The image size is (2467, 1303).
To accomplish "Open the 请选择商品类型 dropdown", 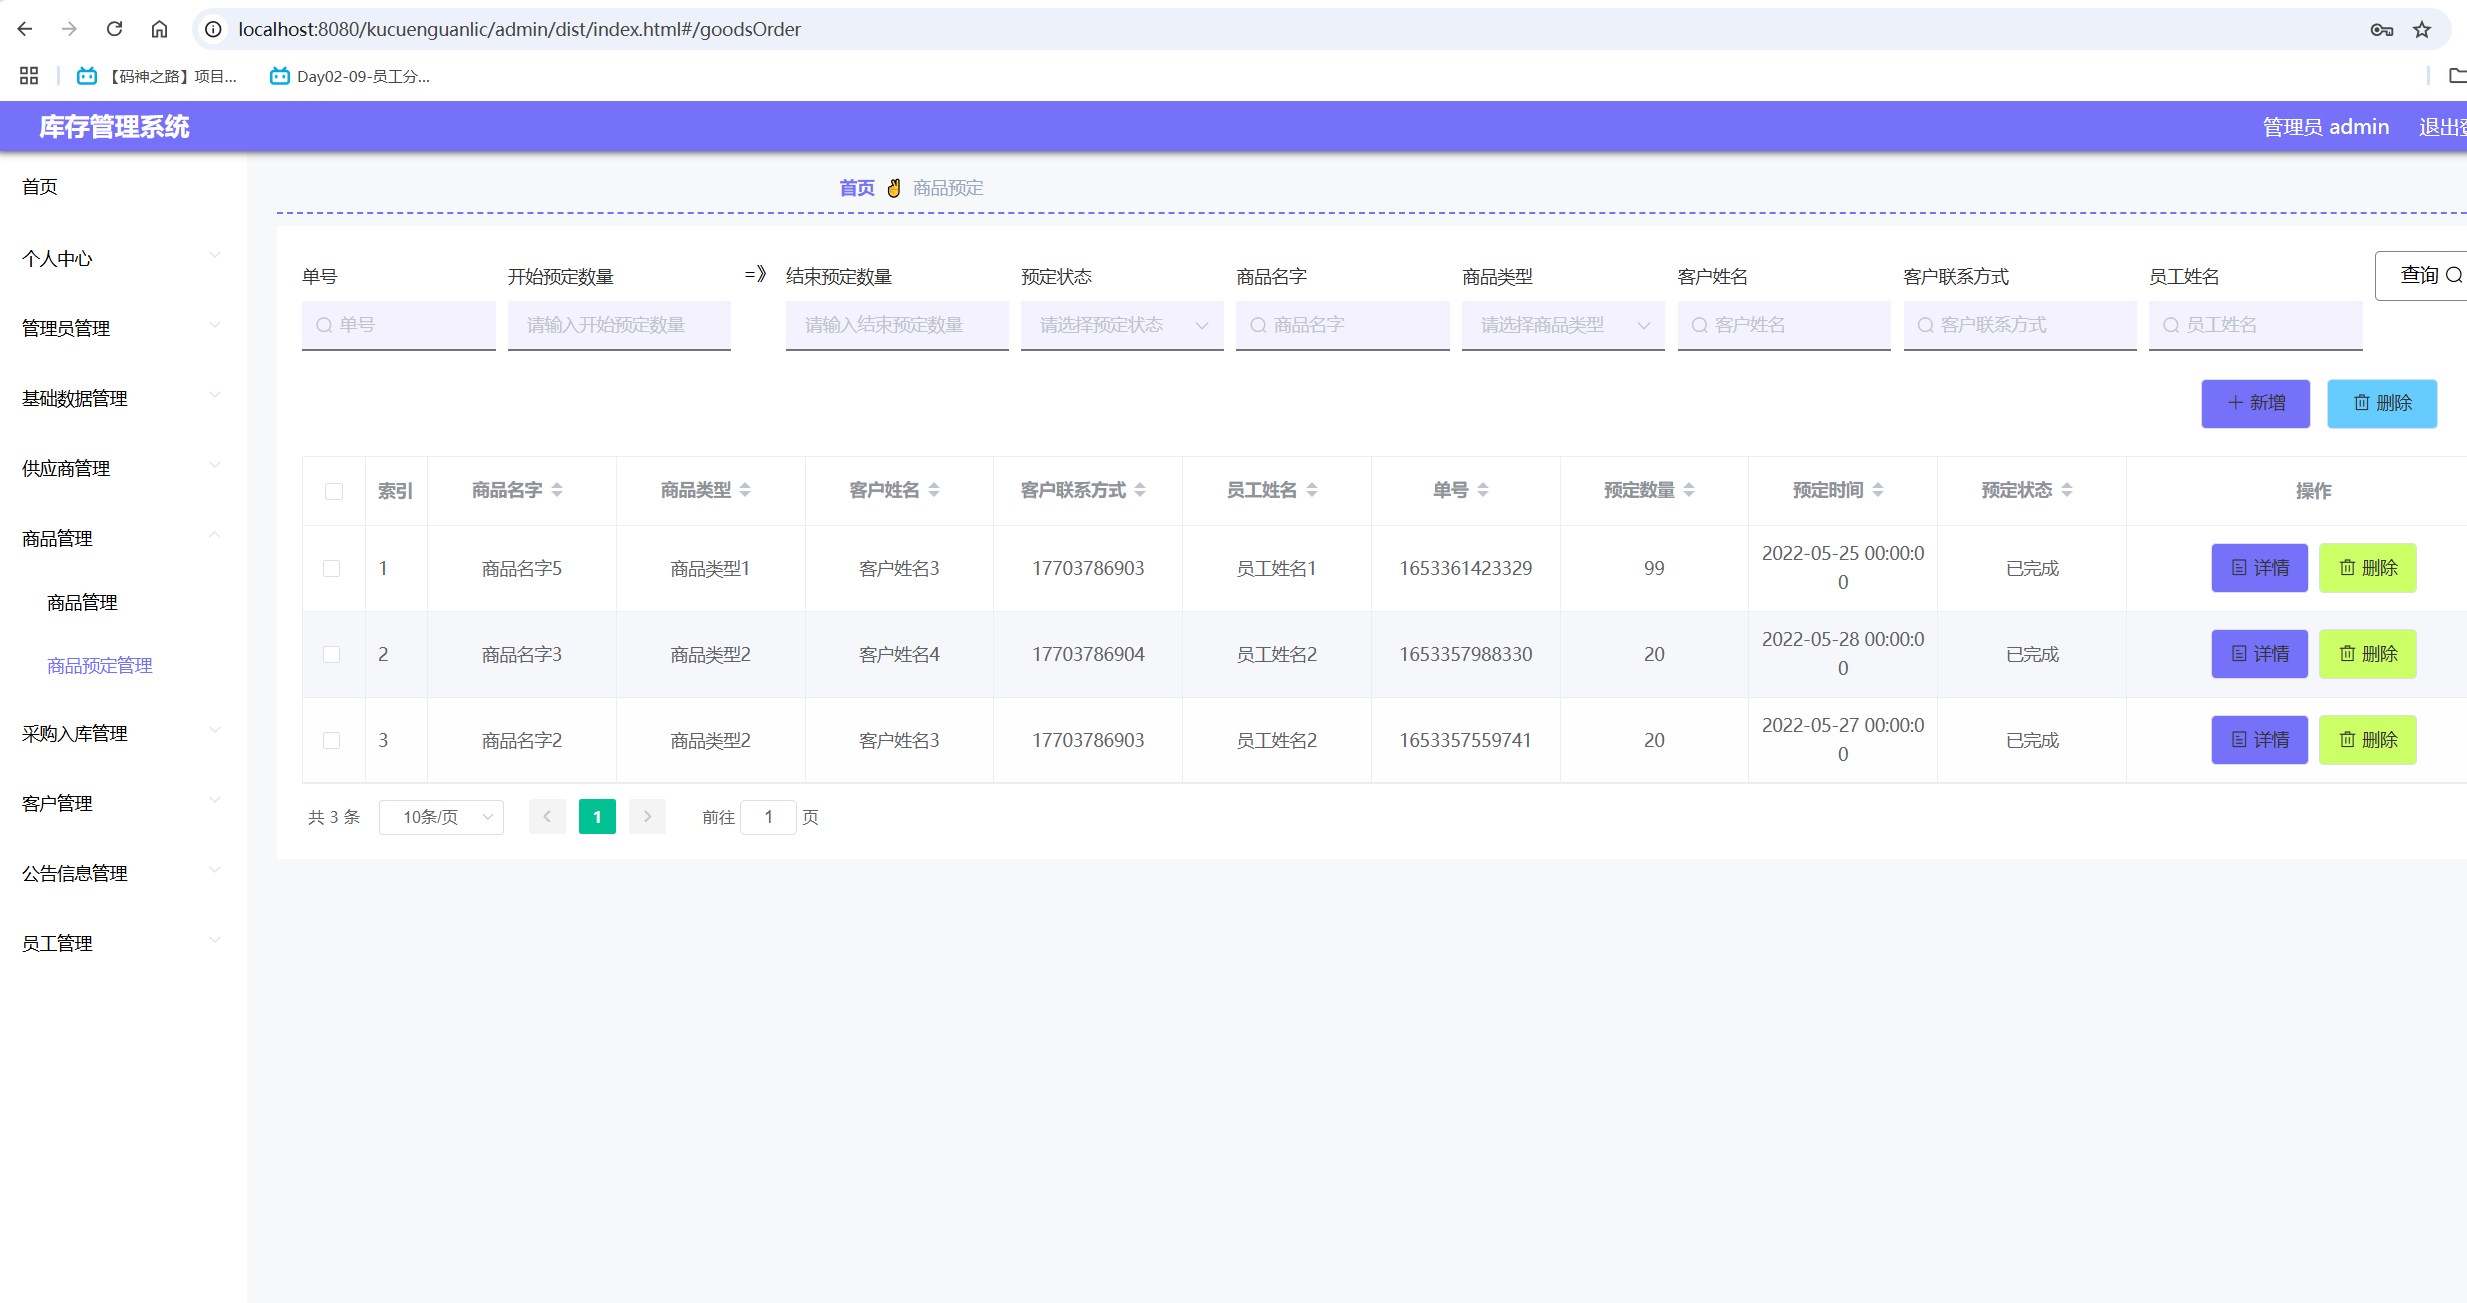I will [1562, 325].
